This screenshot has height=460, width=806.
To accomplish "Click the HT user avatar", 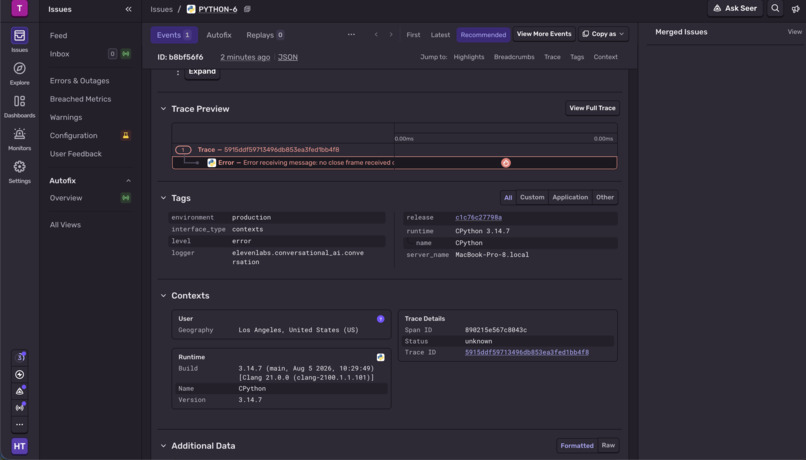I will [x=20, y=446].
